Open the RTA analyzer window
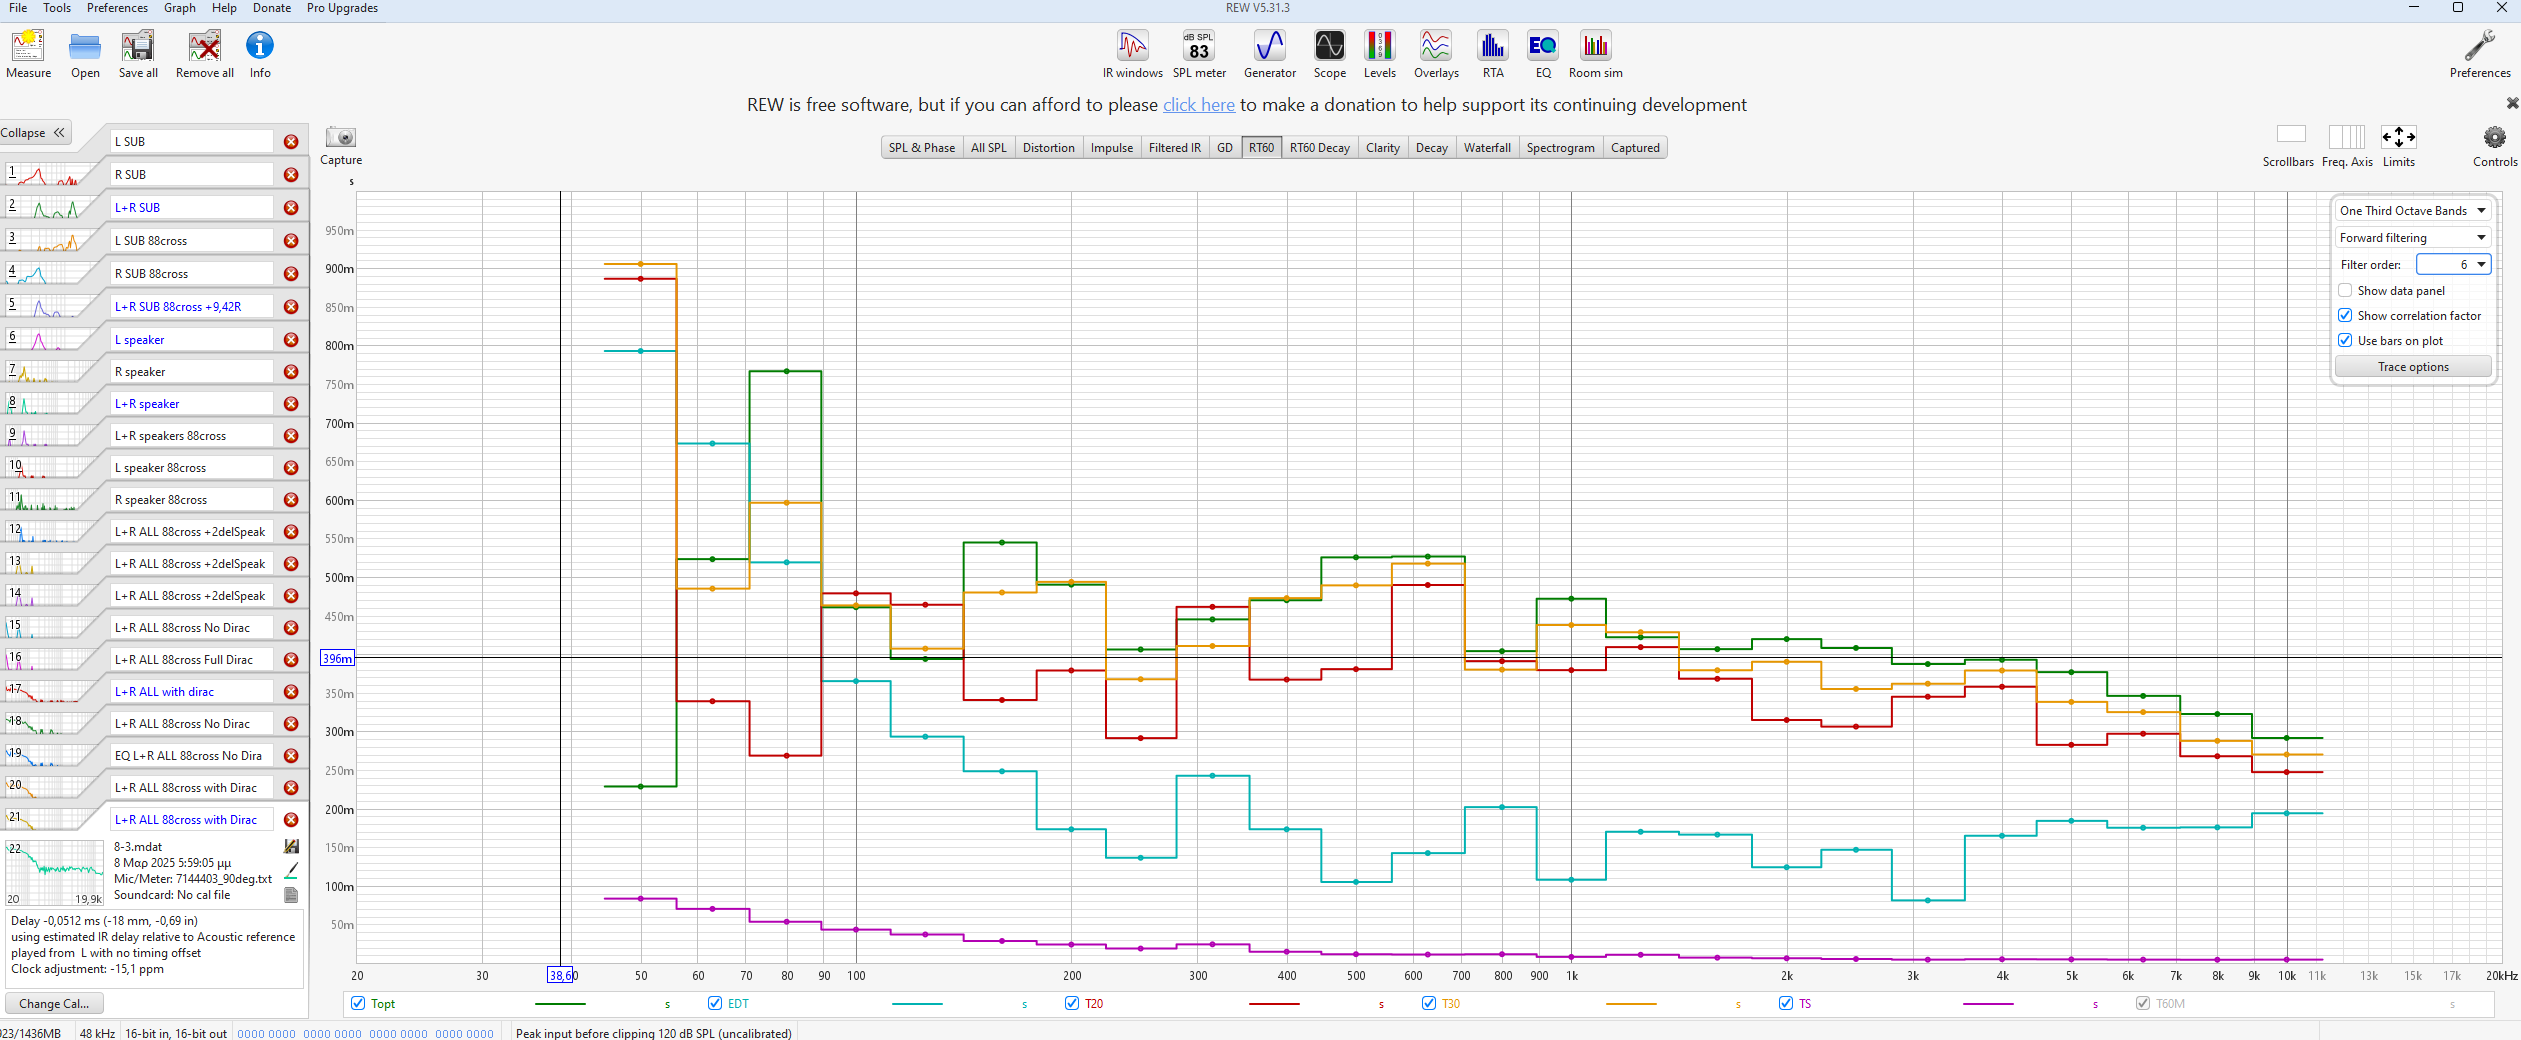The image size is (2521, 1040). (1492, 54)
